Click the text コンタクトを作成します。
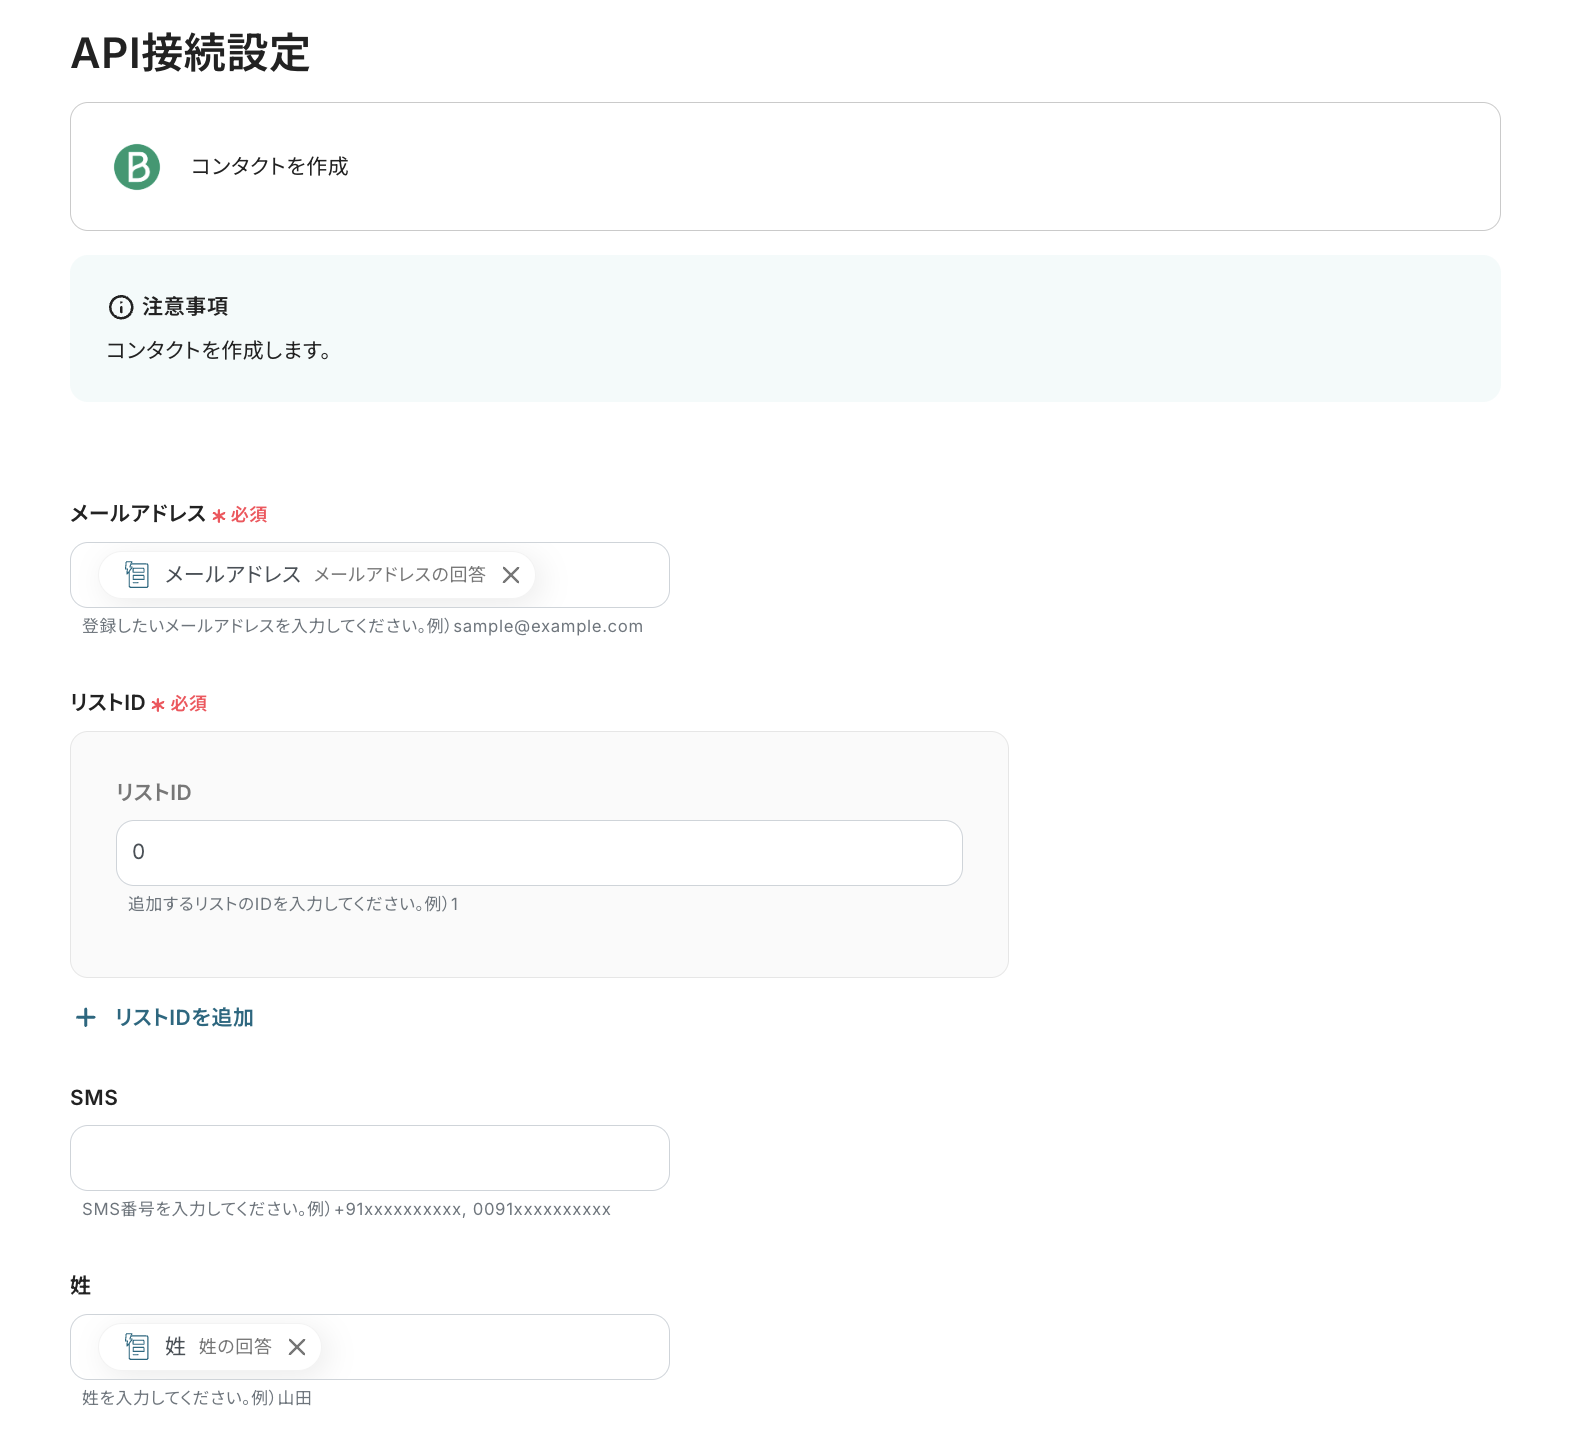The image size is (1582, 1432). point(219,350)
